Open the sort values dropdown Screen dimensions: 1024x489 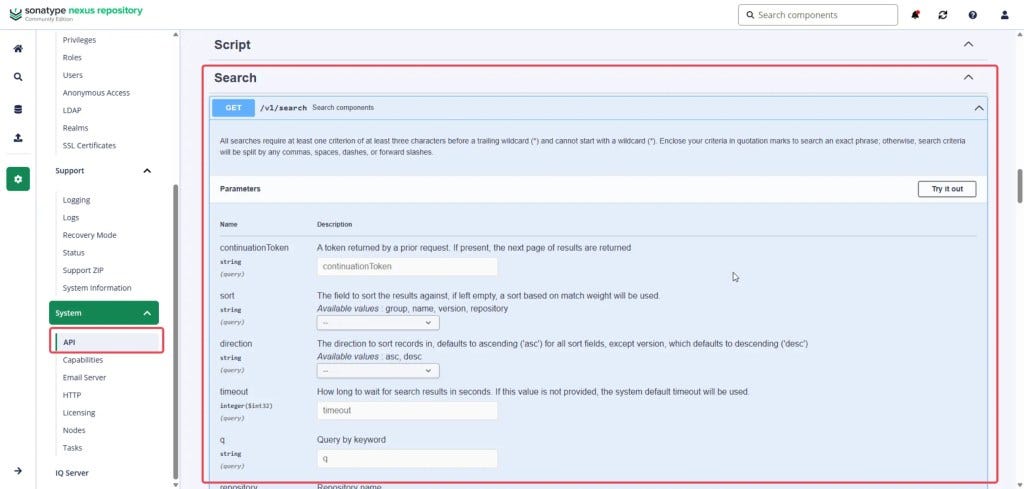377,323
